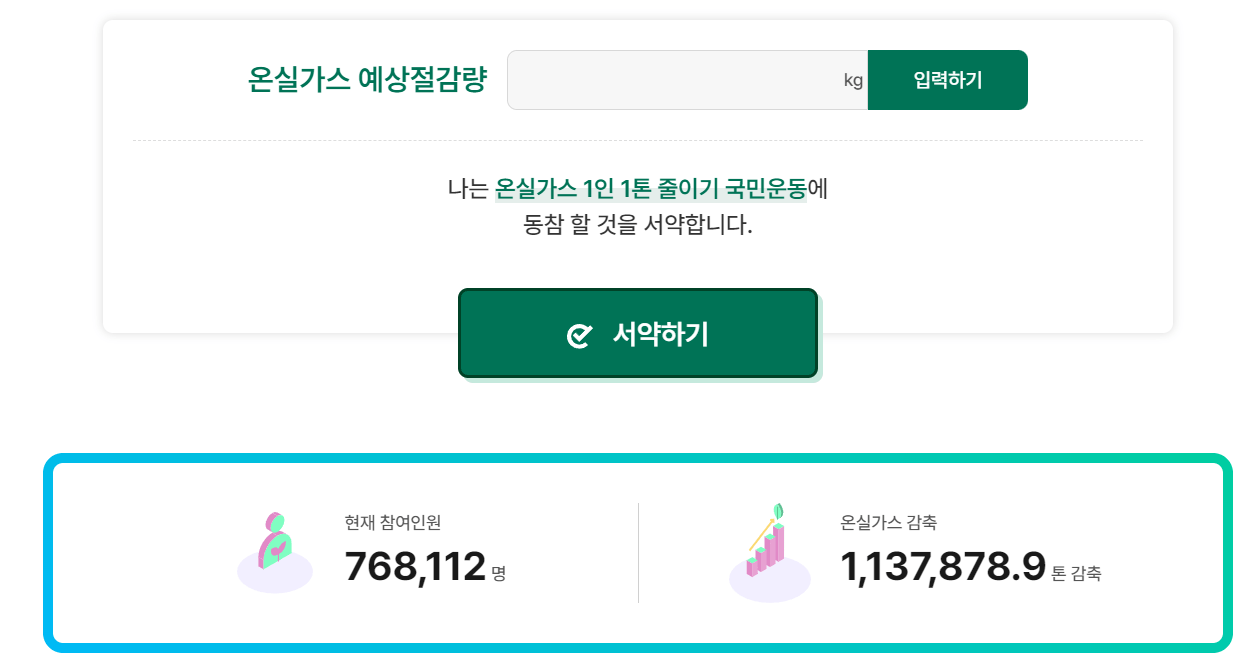This screenshot has height=665, width=1257.
Task: Click the 온실가스 예상절감량 input field
Action: pyautogui.click(x=680, y=80)
